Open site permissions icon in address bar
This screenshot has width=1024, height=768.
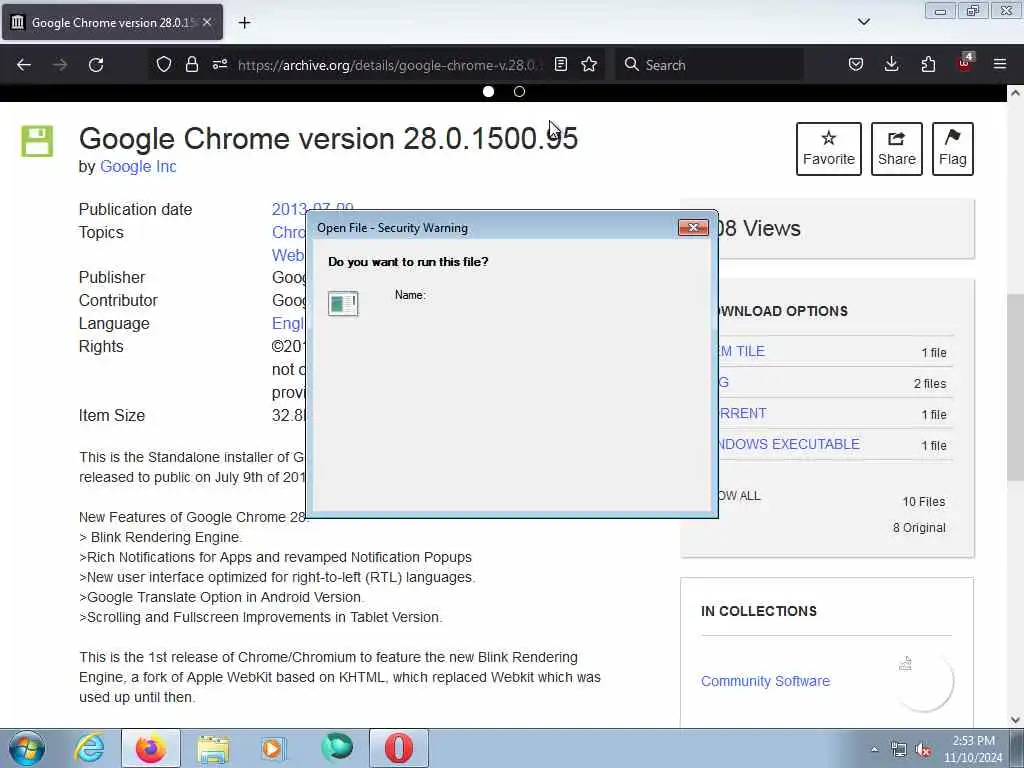tap(219, 64)
